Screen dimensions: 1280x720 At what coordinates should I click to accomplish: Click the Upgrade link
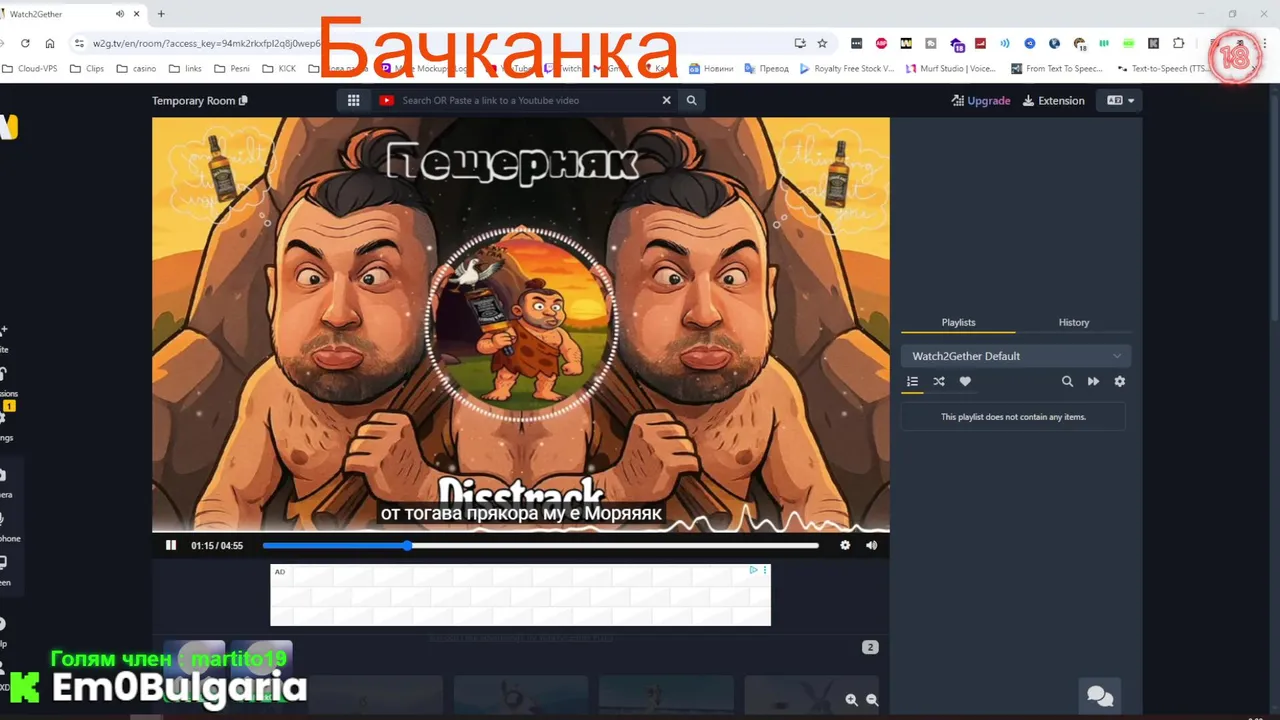981,100
